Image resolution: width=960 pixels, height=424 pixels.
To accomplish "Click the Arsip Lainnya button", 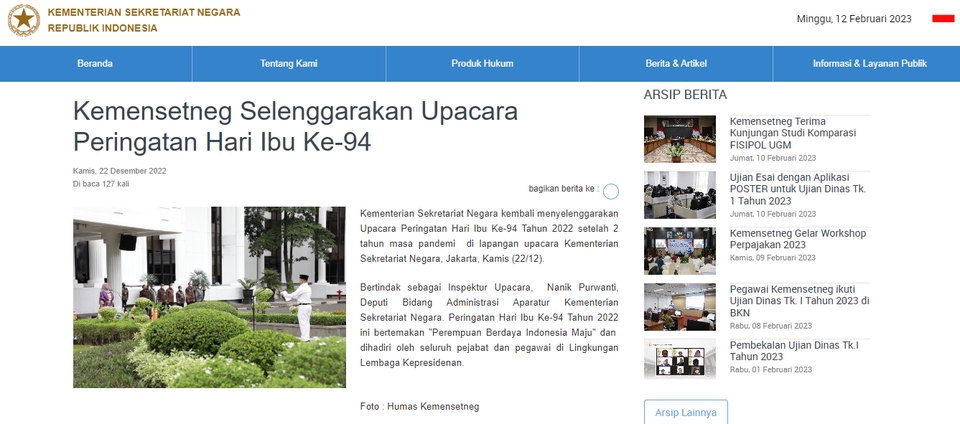I will click(x=686, y=412).
